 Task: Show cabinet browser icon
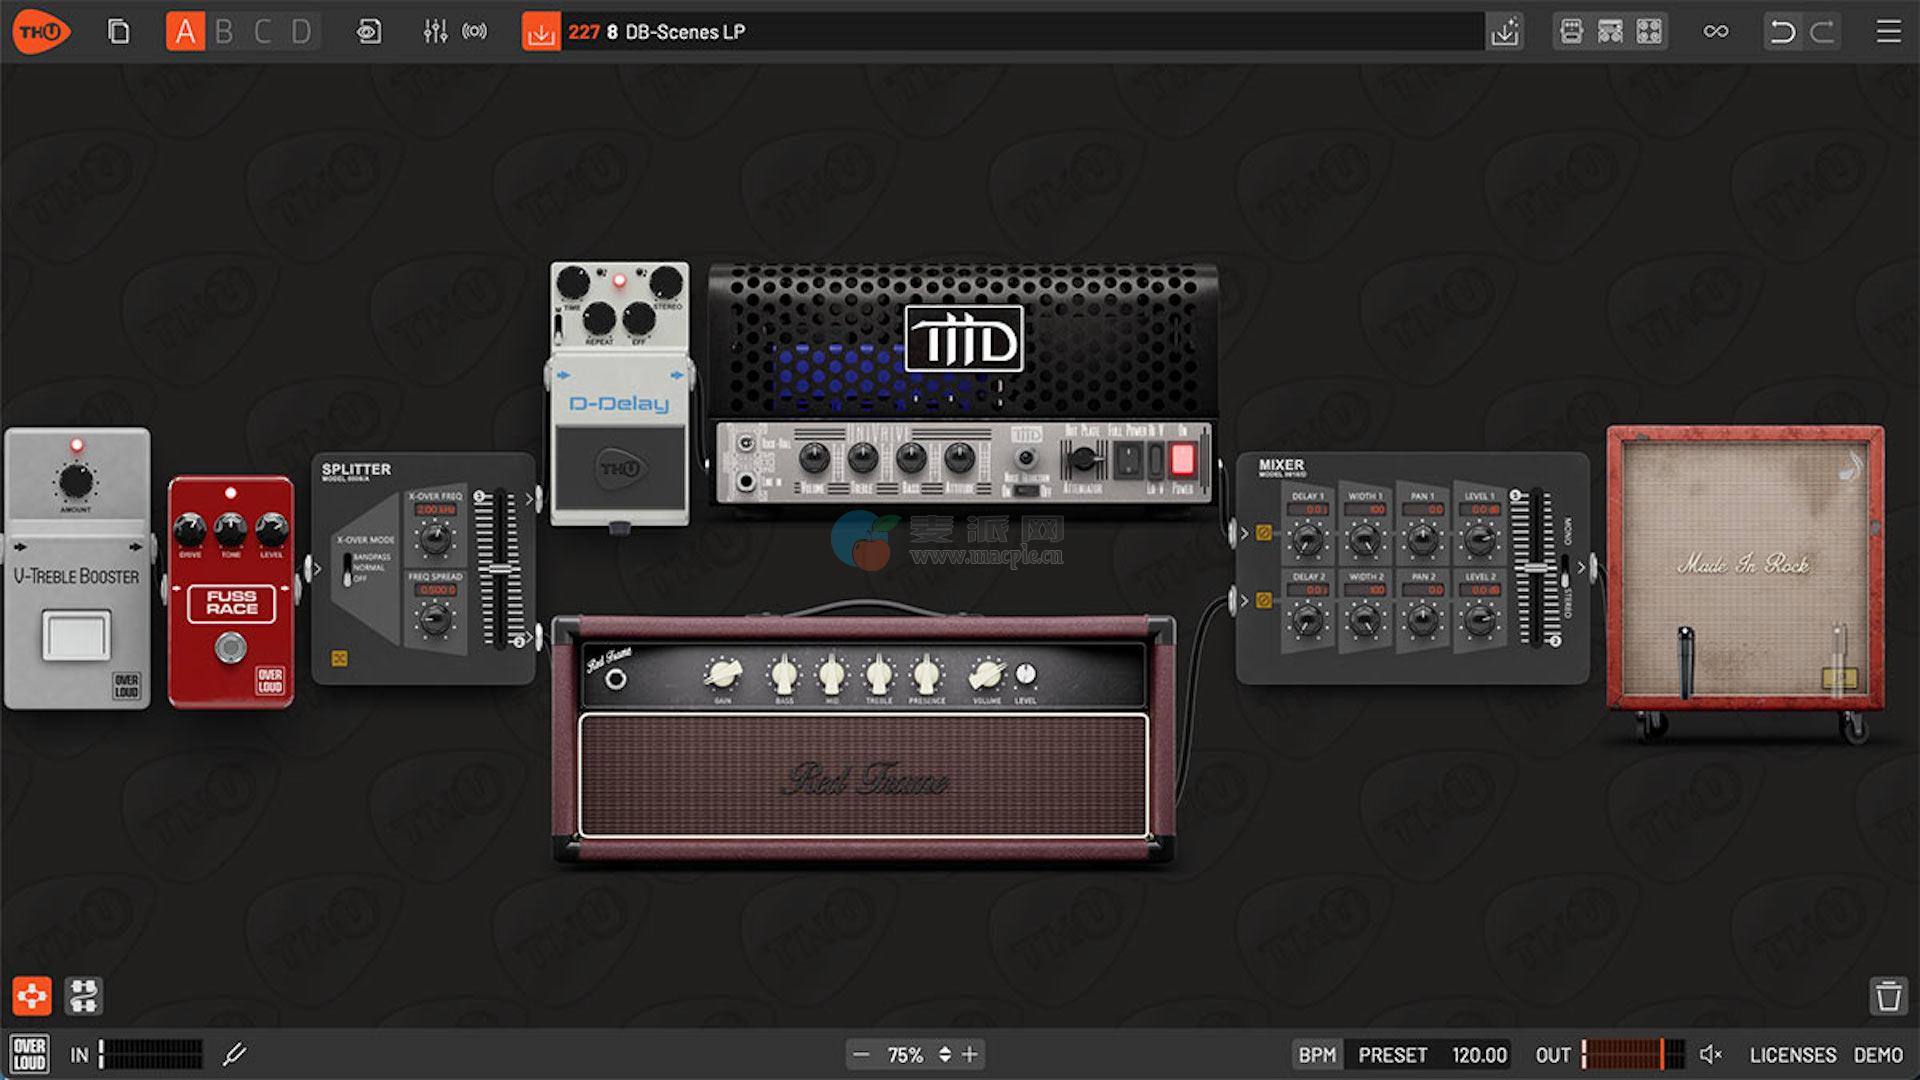(1649, 32)
